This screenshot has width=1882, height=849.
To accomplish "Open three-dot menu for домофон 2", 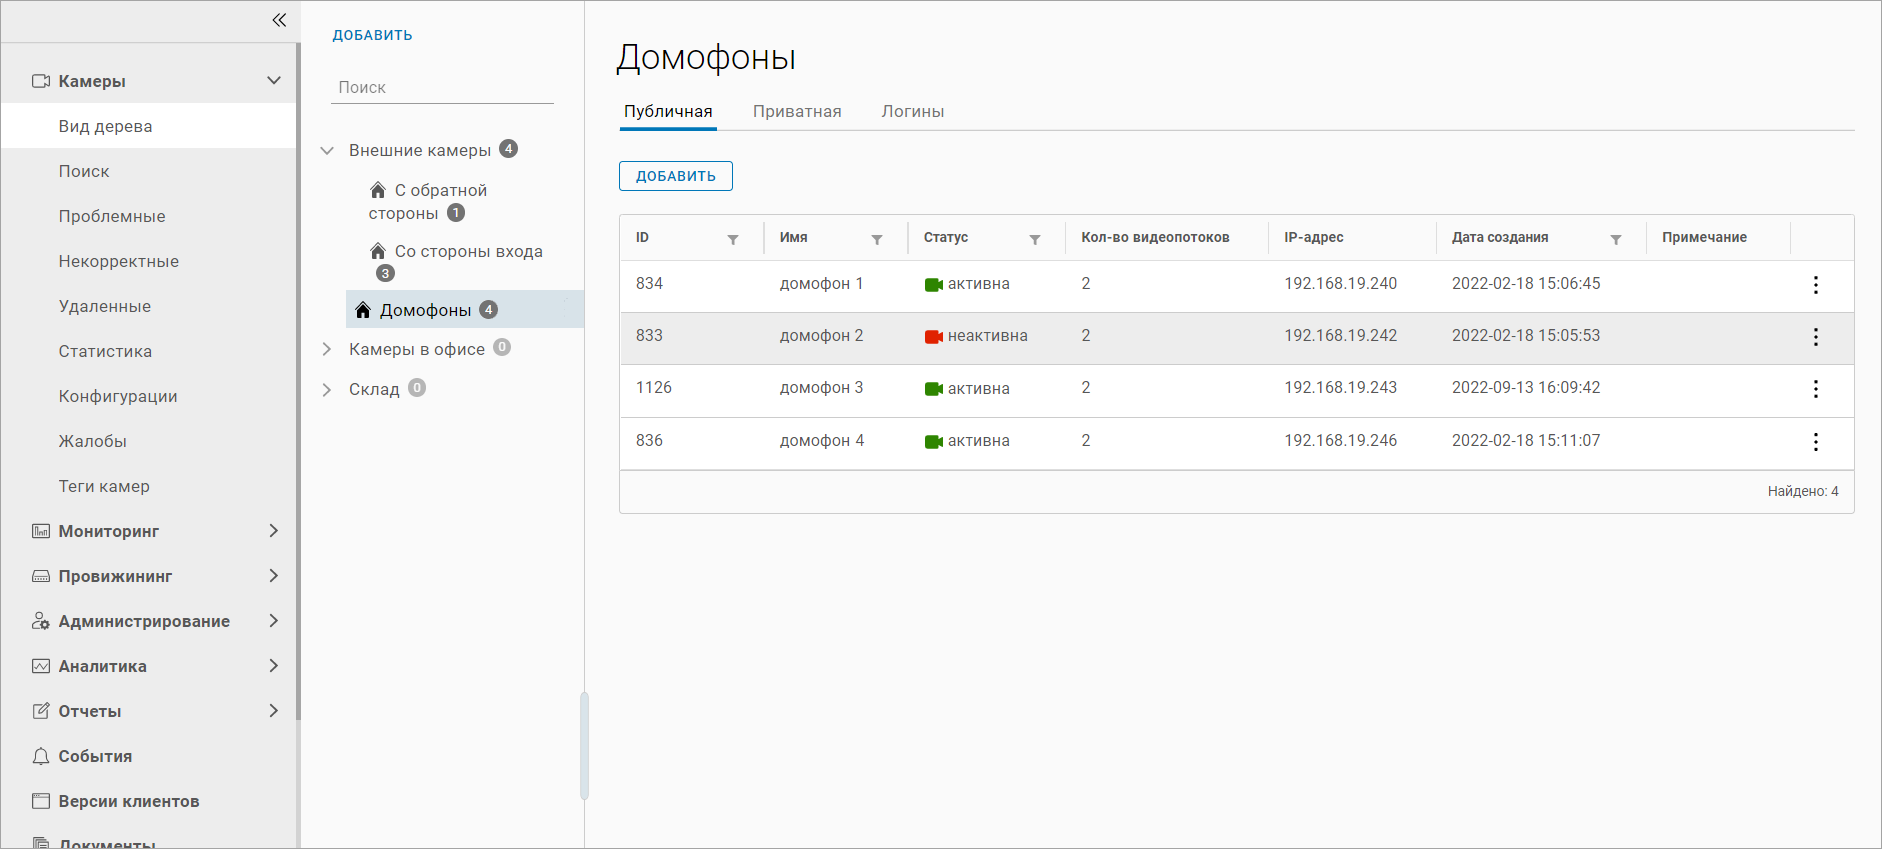I will click(1816, 337).
